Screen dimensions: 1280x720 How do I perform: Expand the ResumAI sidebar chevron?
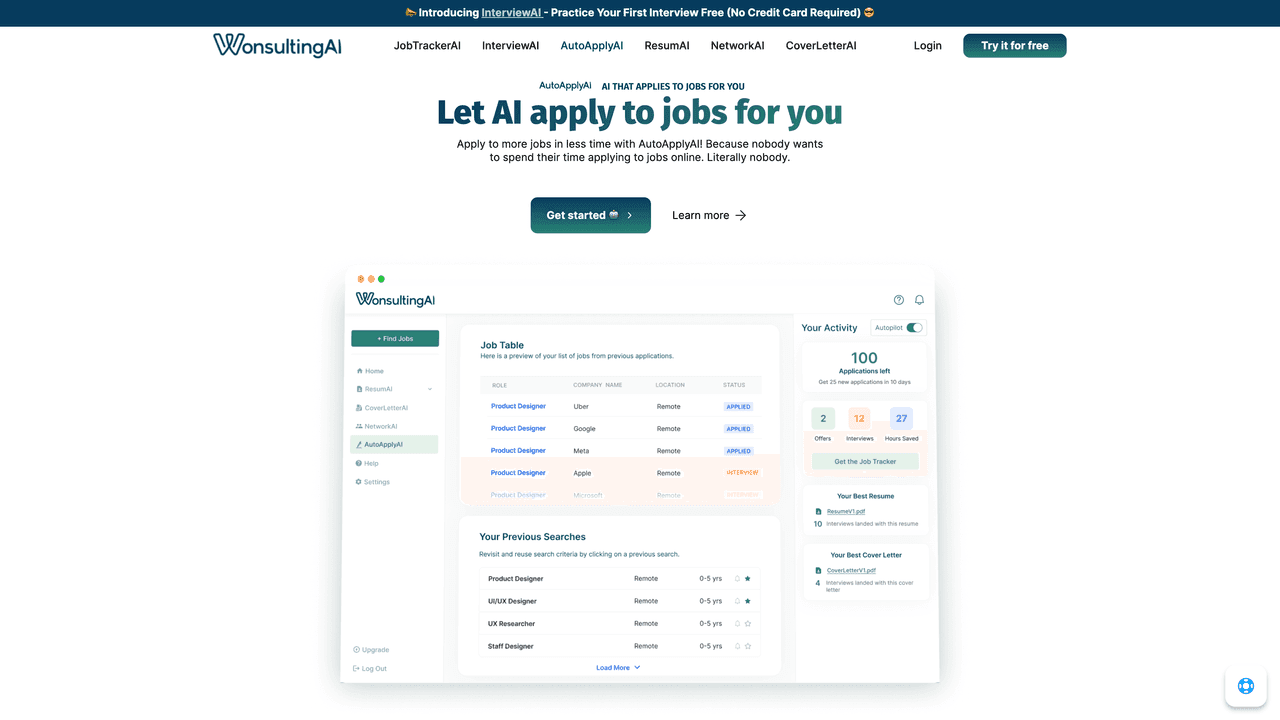[x=430, y=389]
